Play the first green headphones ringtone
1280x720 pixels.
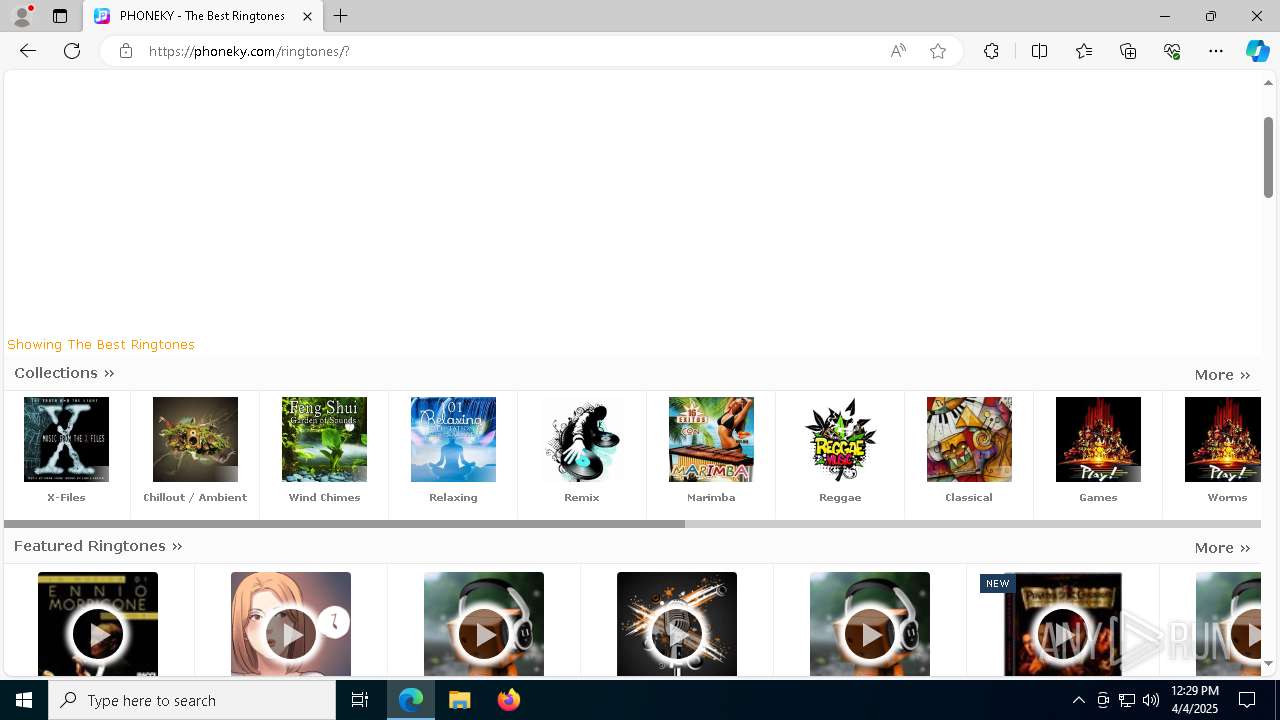point(484,634)
